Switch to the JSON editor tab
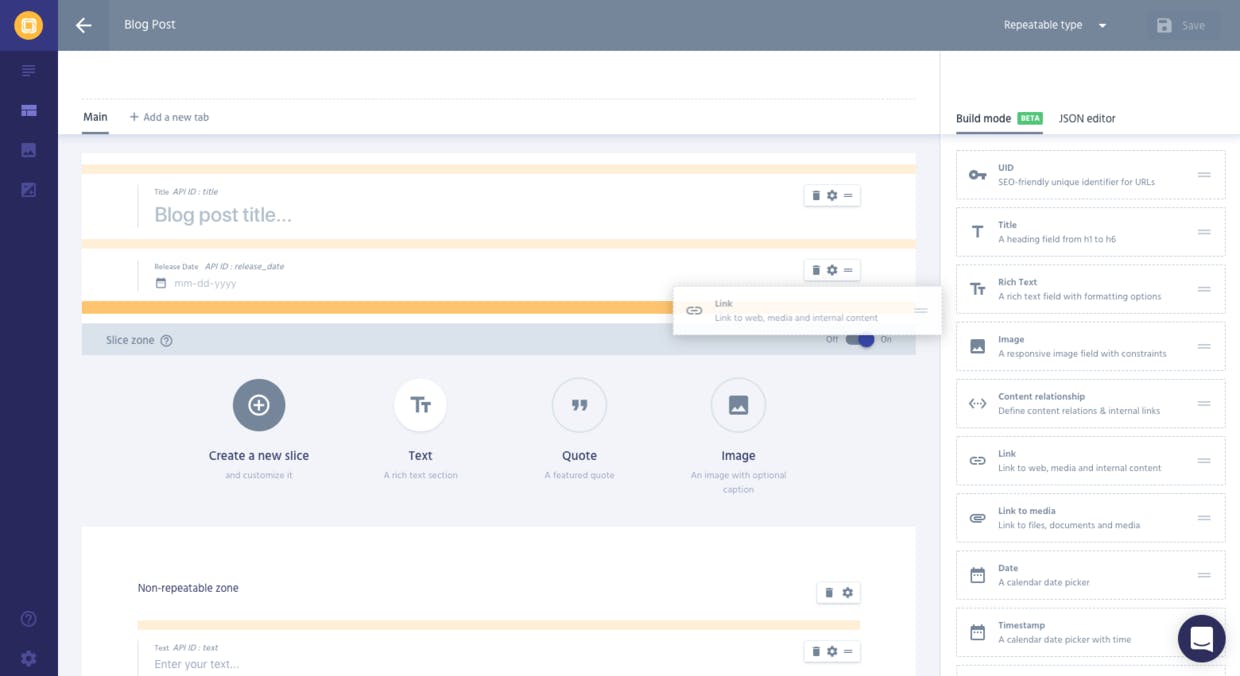The image size is (1240, 676). [1087, 118]
